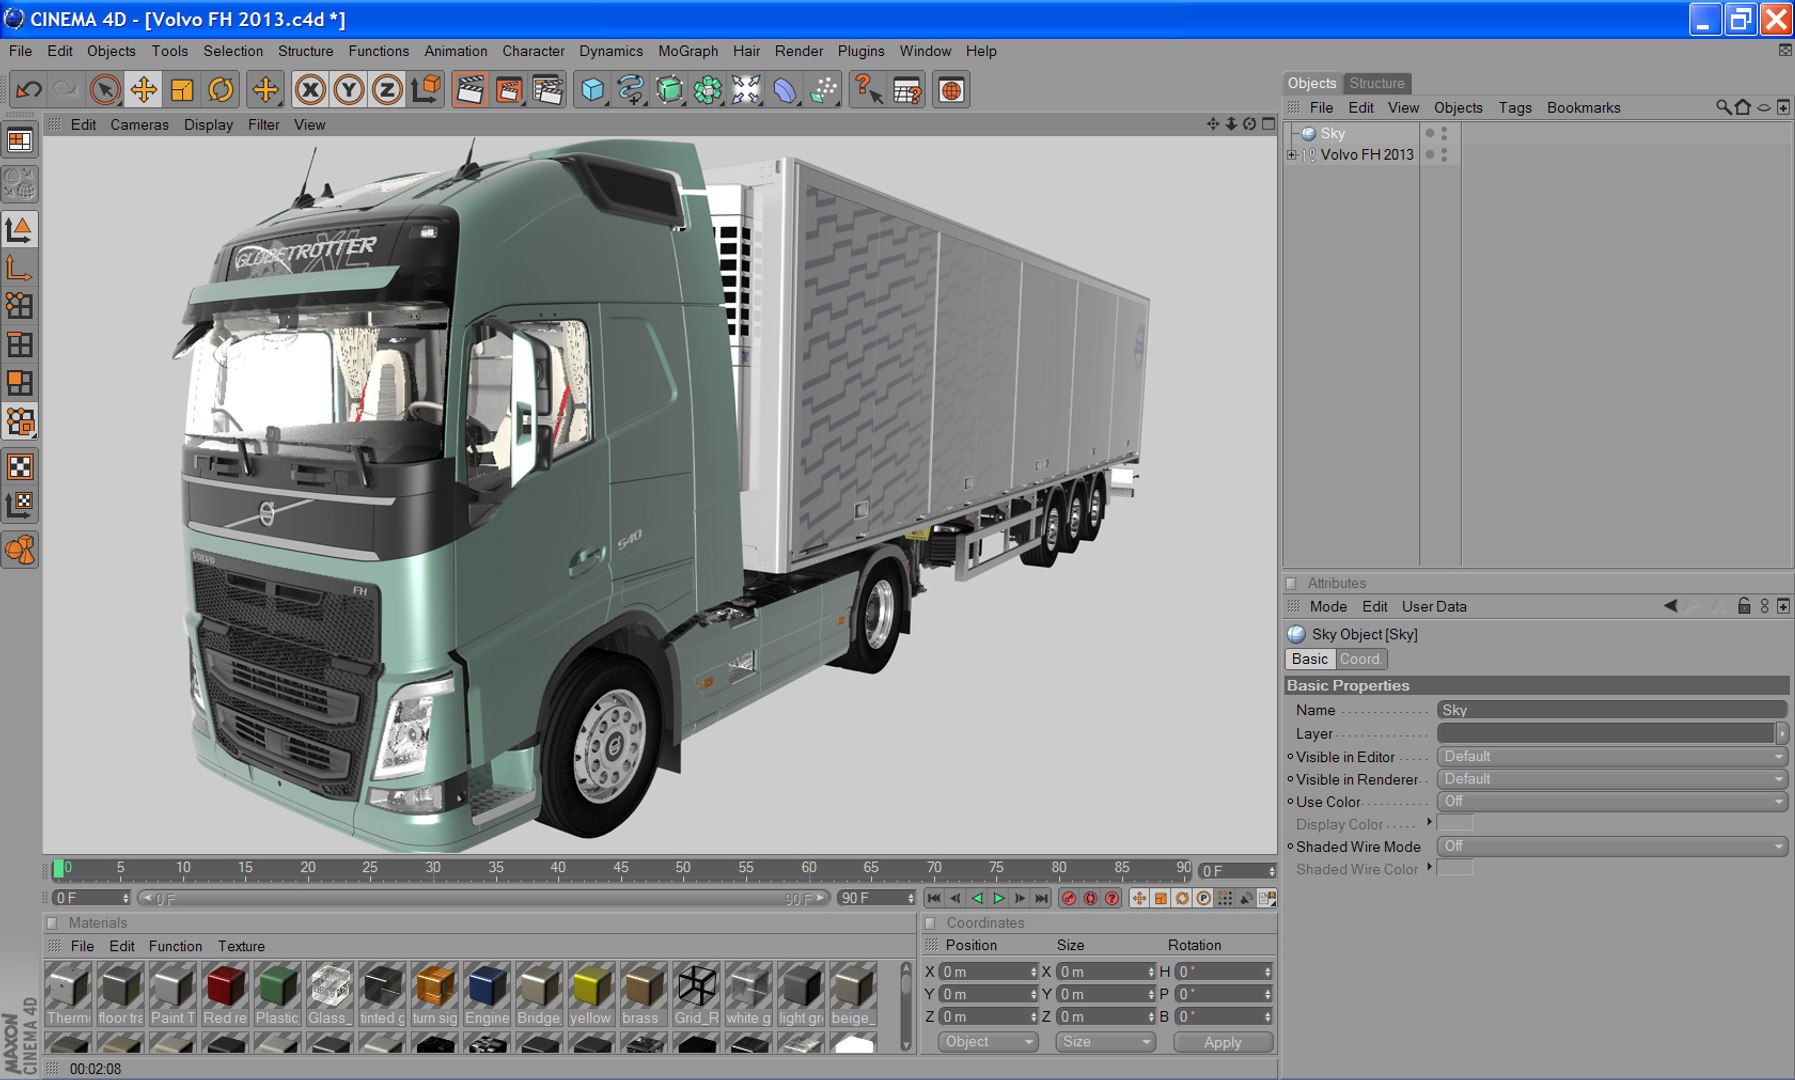This screenshot has height=1080, width=1795.
Task: Toggle the Attributes lock icon
Action: [1744, 606]
